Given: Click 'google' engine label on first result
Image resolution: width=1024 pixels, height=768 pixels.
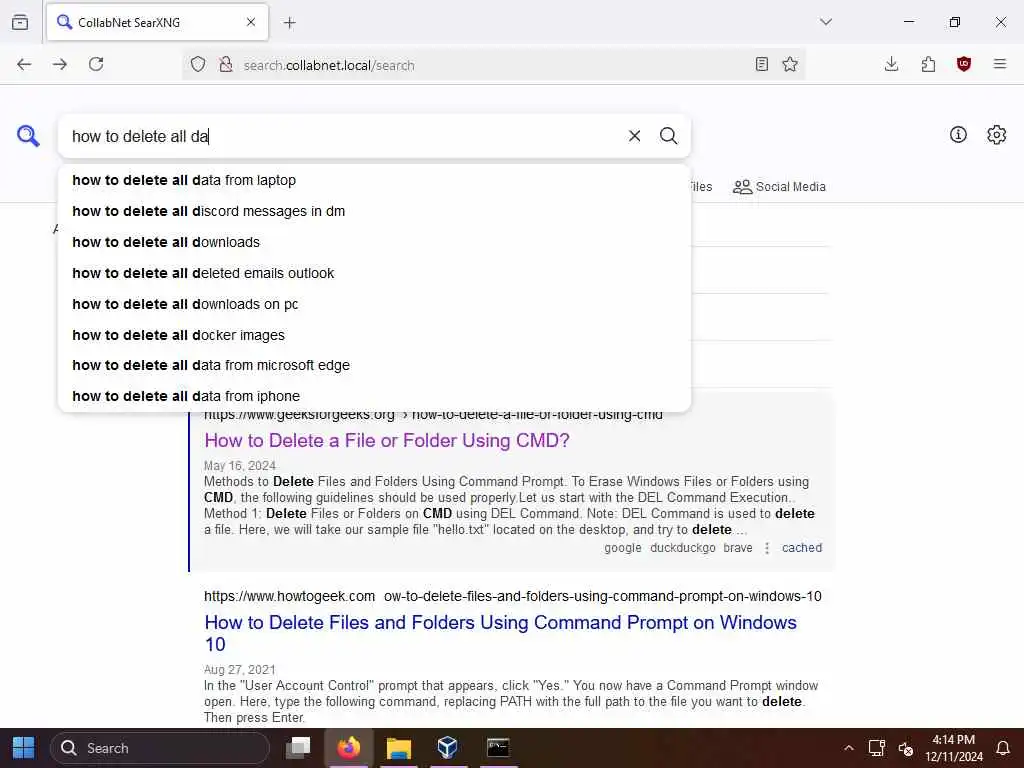Looking at the screenshot, I should tap(622, 548).
